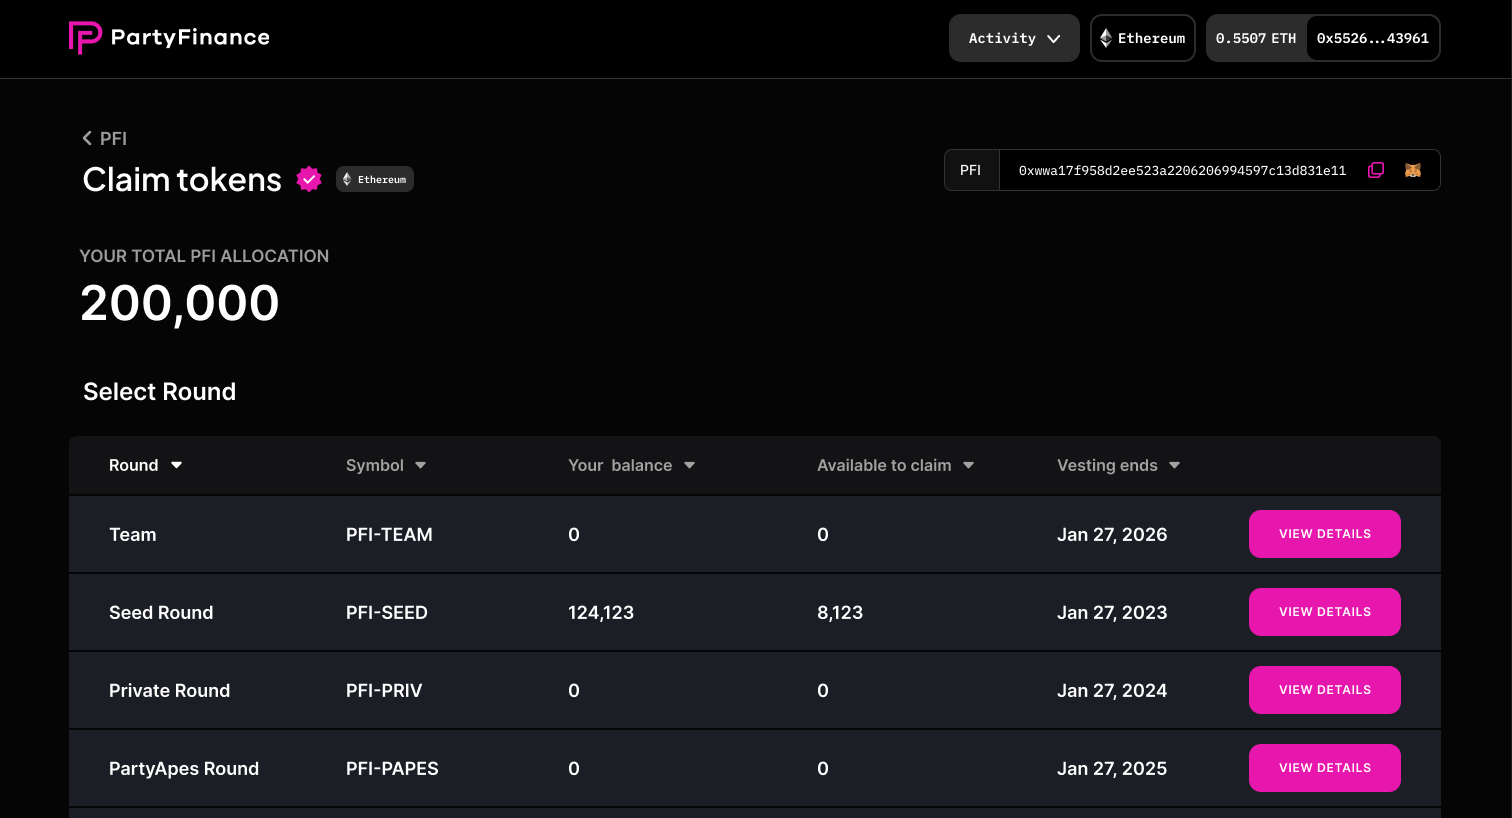Click the pink verified badge icon

click(309, 179)
